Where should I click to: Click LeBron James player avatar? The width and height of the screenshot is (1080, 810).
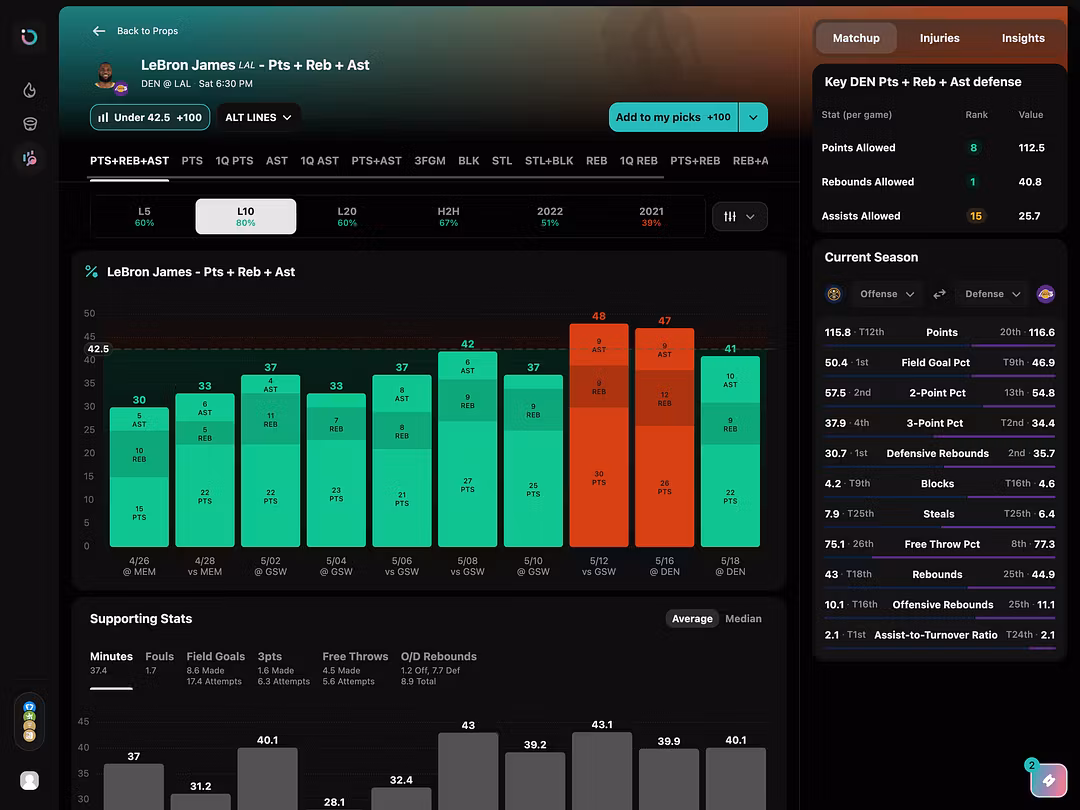tap(105, 74)
